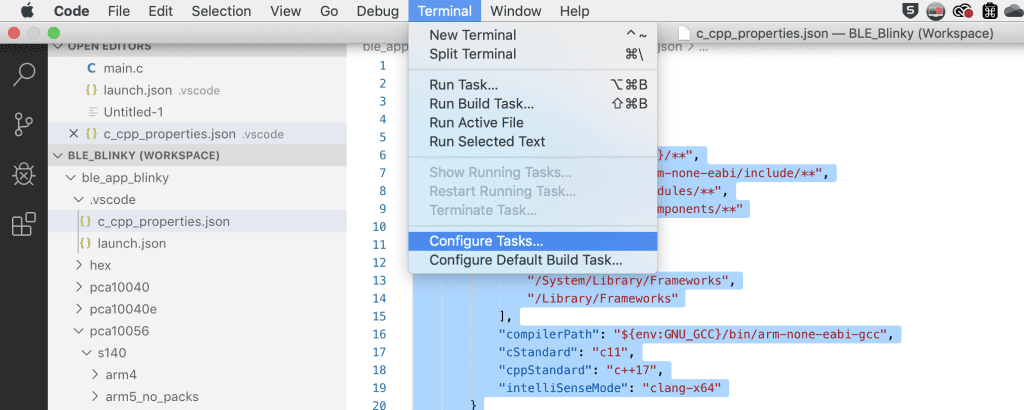Open the Debug view bug icon

coord(24,174)
